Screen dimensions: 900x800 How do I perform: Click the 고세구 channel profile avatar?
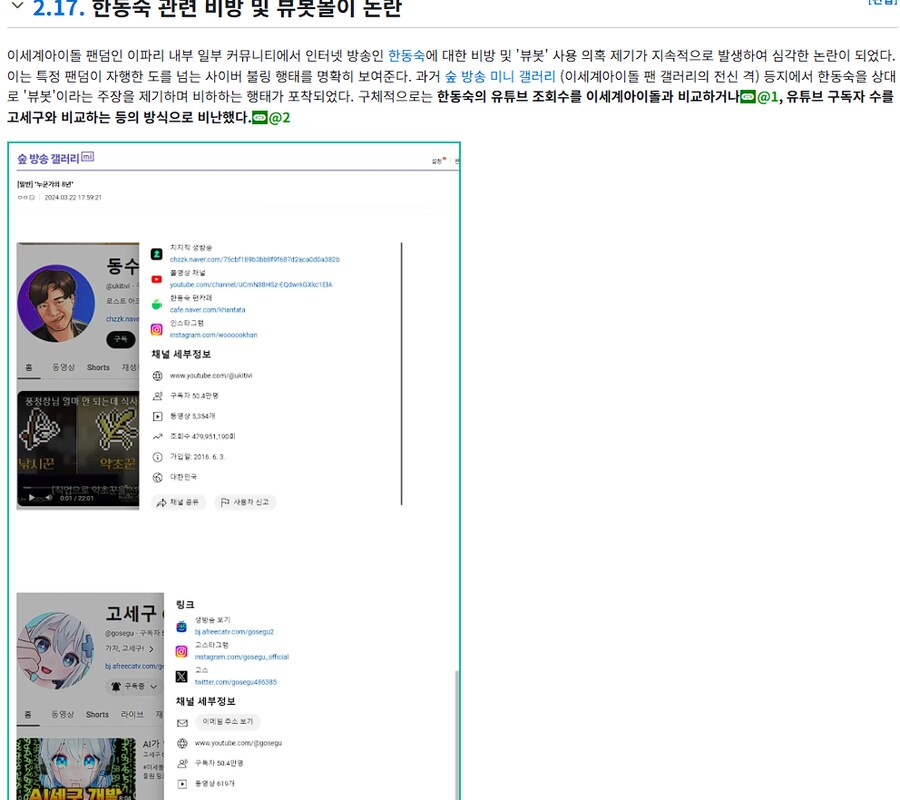[x=56, y=651]
